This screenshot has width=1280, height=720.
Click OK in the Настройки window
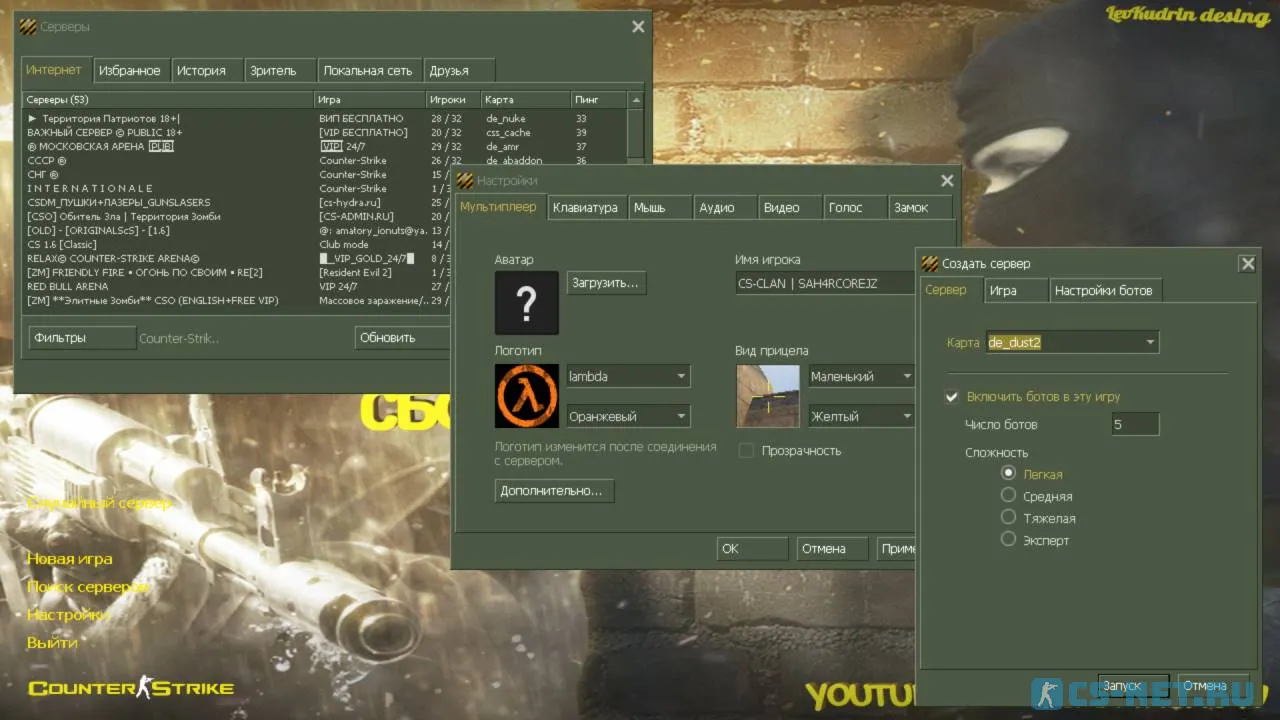752,549
